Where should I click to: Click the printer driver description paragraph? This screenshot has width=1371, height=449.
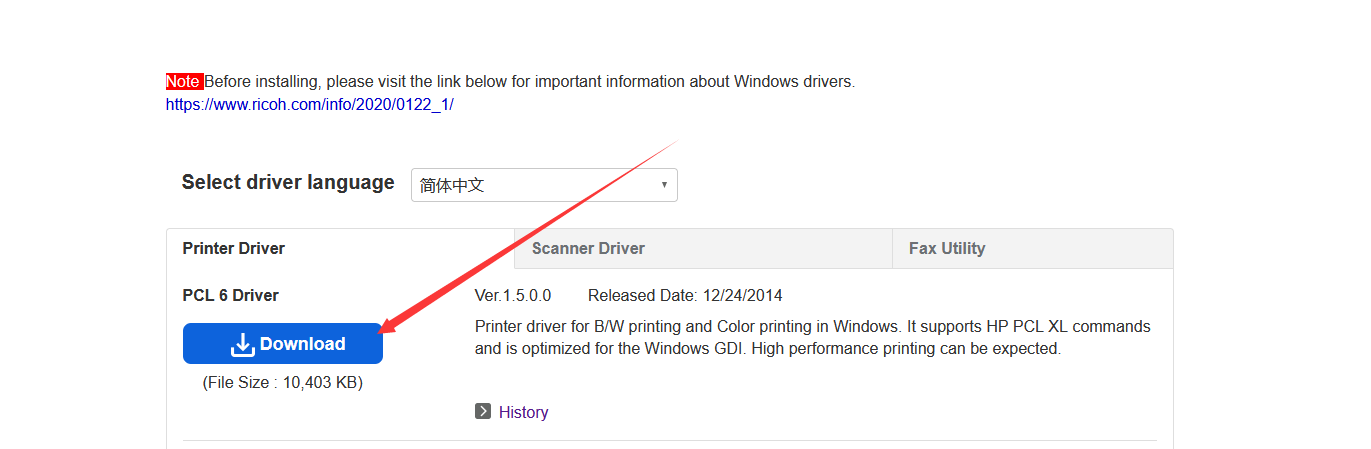[x=813, y=338]
